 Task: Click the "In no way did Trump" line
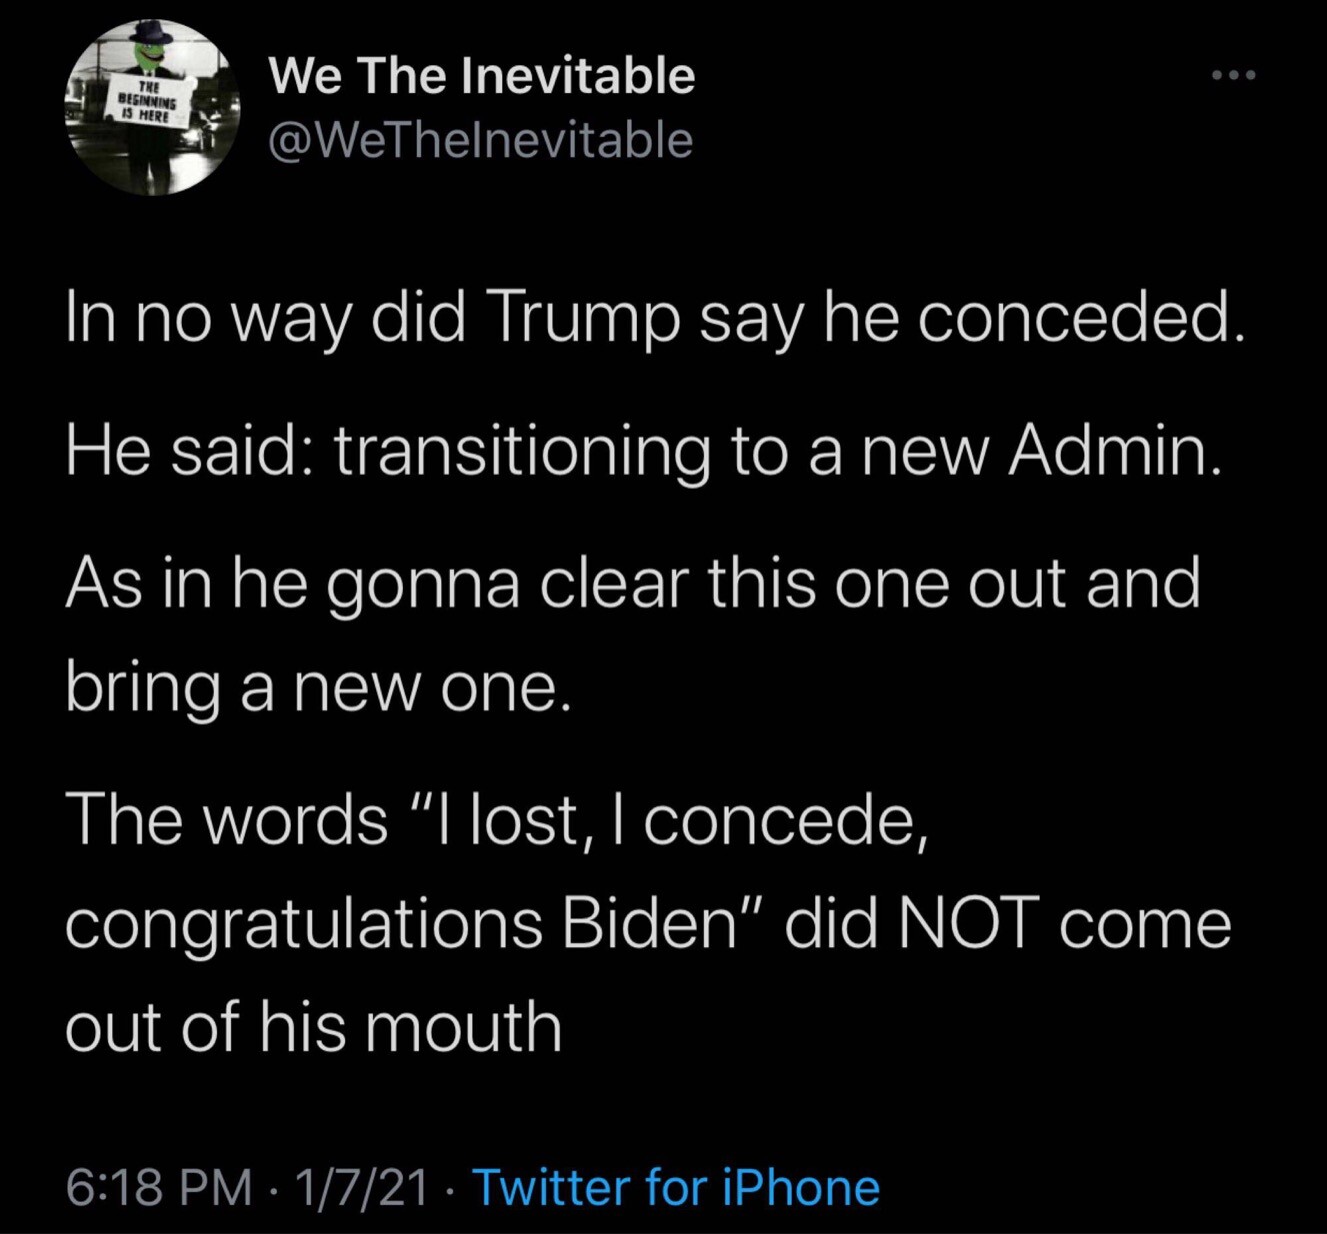click(x=655, y=319)
